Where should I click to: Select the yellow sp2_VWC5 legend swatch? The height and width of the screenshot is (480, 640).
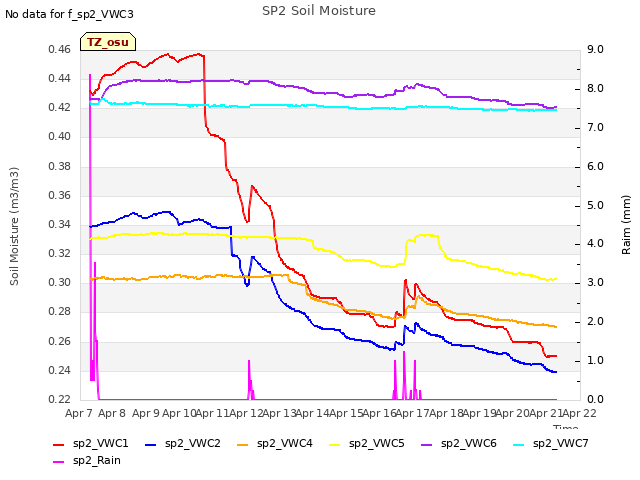click(335, 444)
